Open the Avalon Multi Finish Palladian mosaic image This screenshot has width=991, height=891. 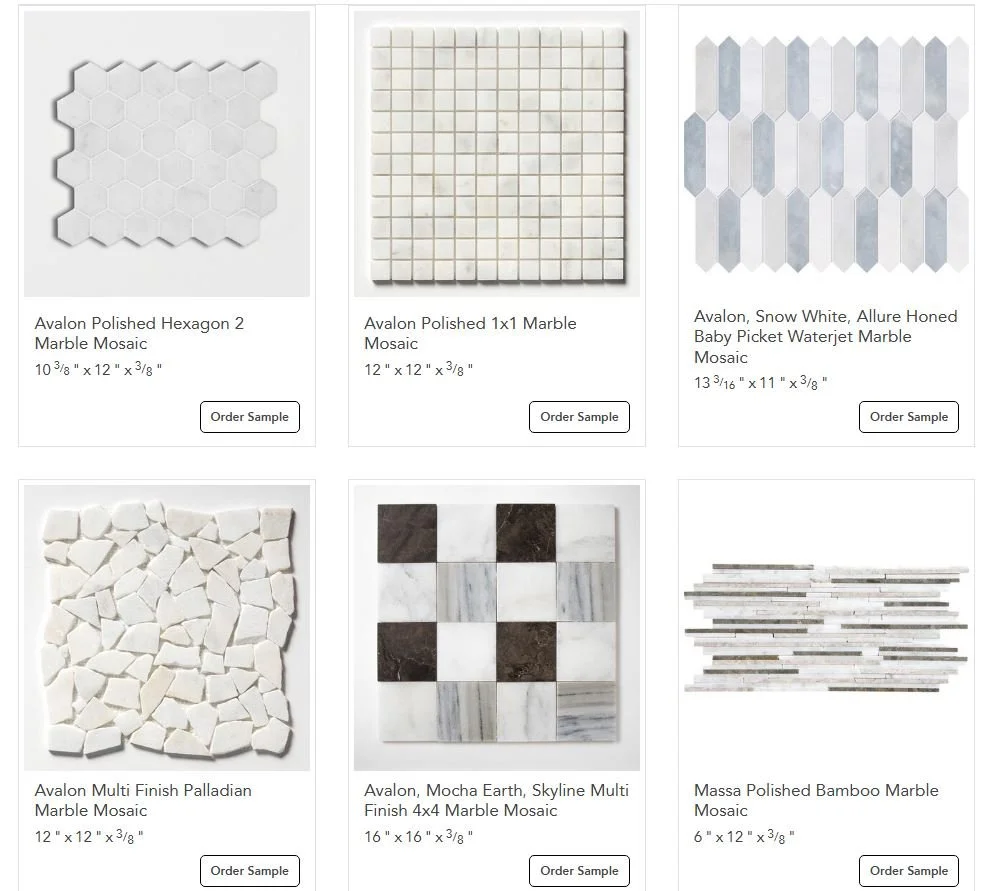167,627
